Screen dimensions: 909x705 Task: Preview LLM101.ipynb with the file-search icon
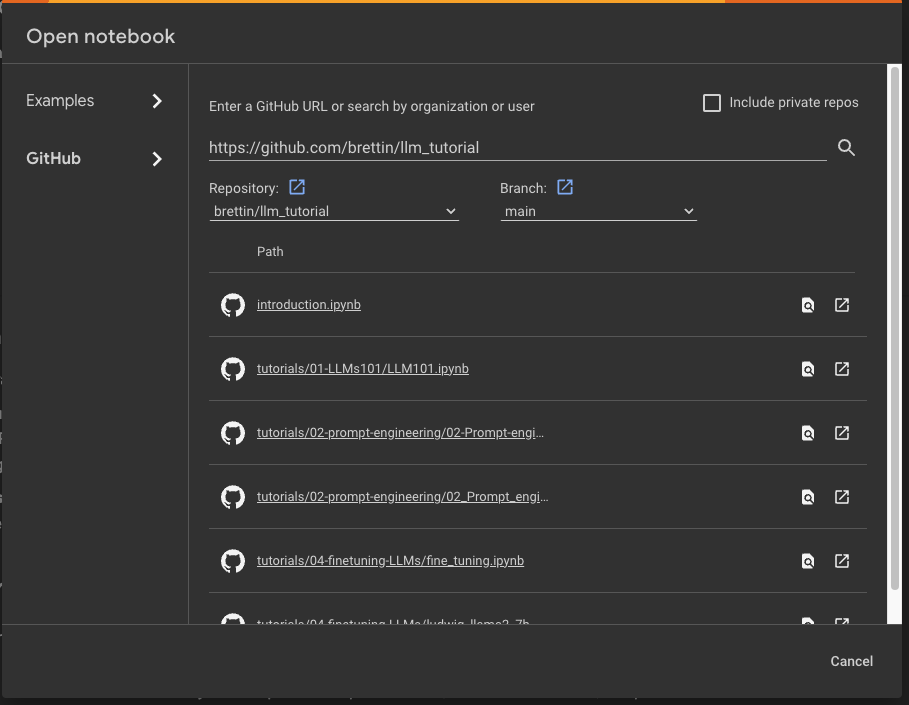(808, 369)
